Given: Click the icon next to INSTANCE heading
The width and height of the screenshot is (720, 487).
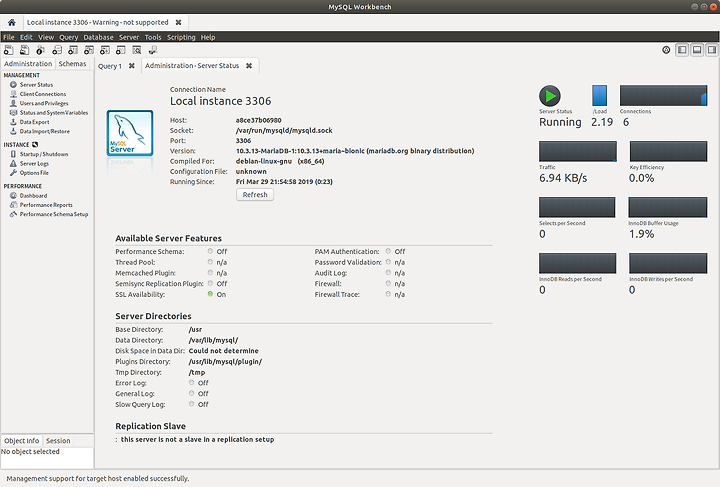Looking at the screenshot, I should 35,145.
